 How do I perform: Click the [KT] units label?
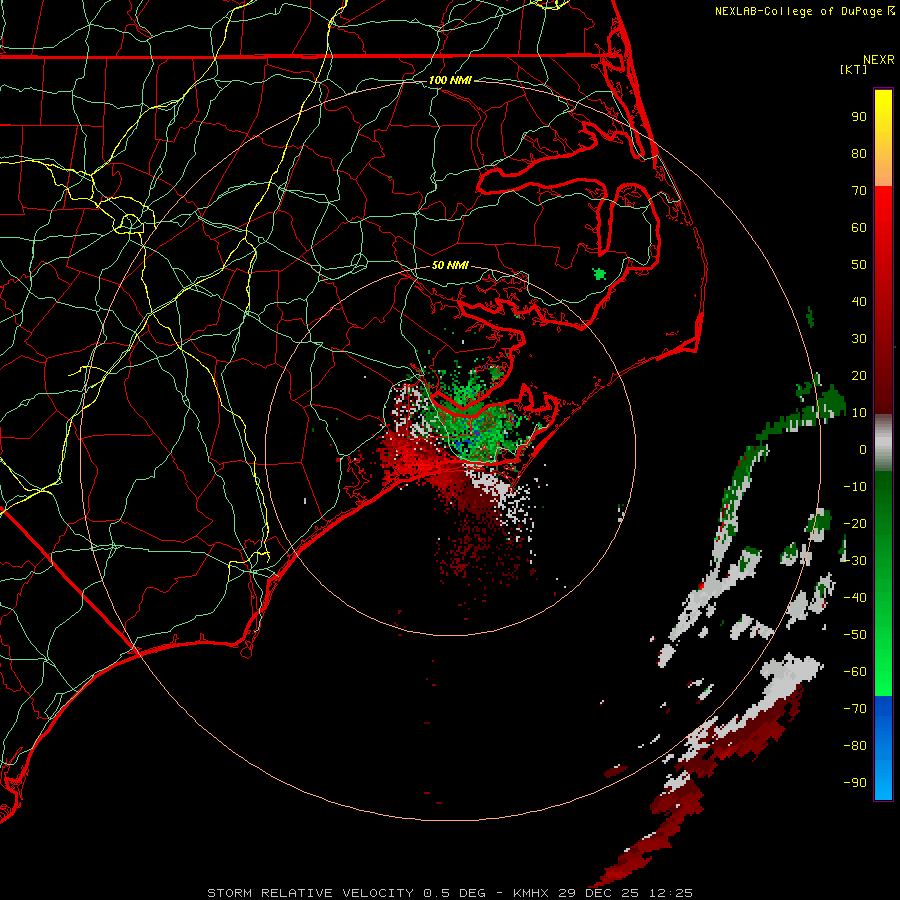point(853,69)
